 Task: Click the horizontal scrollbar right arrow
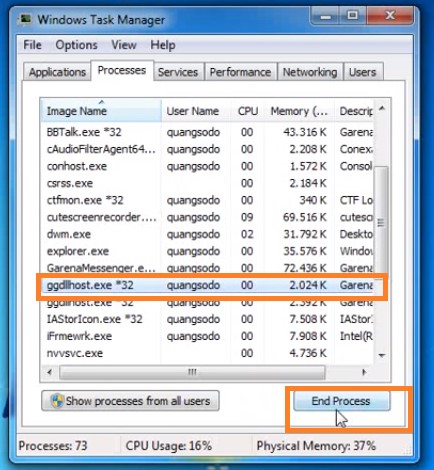[x=364, y=372]
